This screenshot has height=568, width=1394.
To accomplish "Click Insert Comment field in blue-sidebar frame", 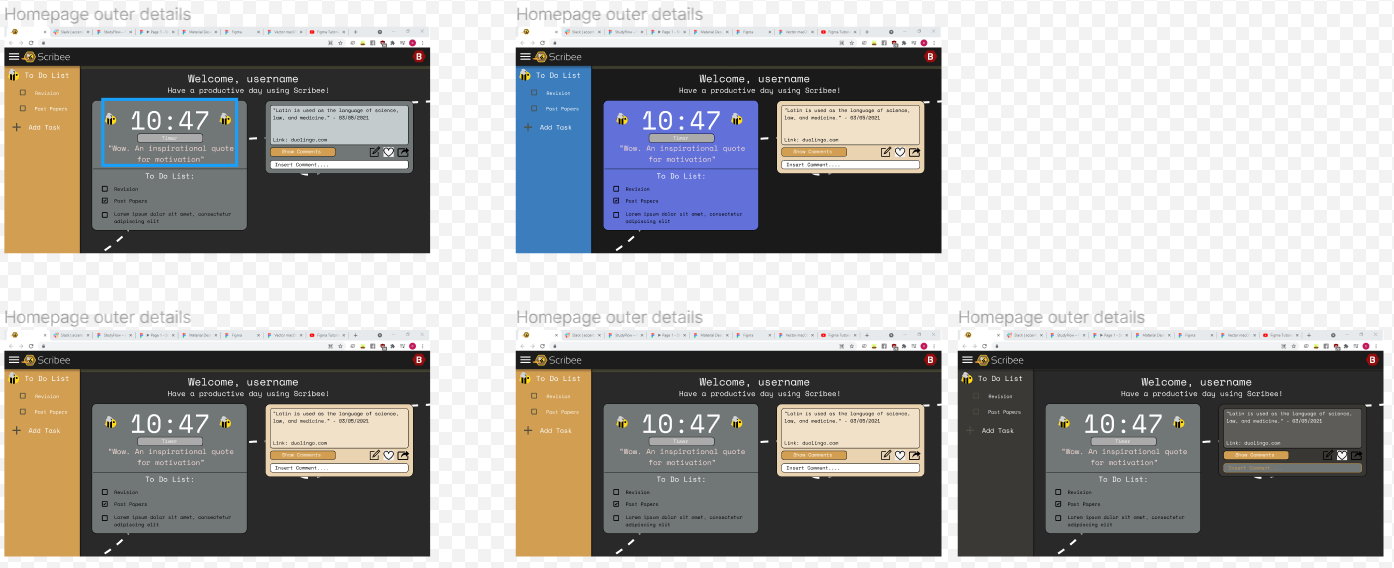I will click(x=851, y=164).
